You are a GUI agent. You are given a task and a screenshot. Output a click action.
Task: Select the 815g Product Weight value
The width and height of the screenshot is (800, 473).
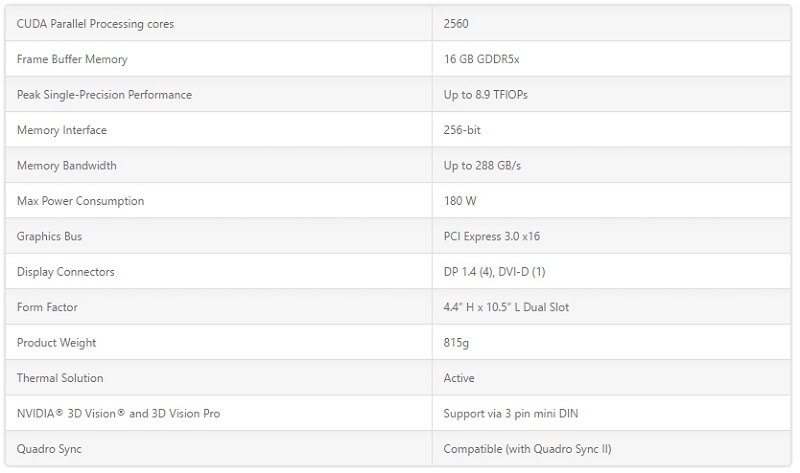coord(456,343)
